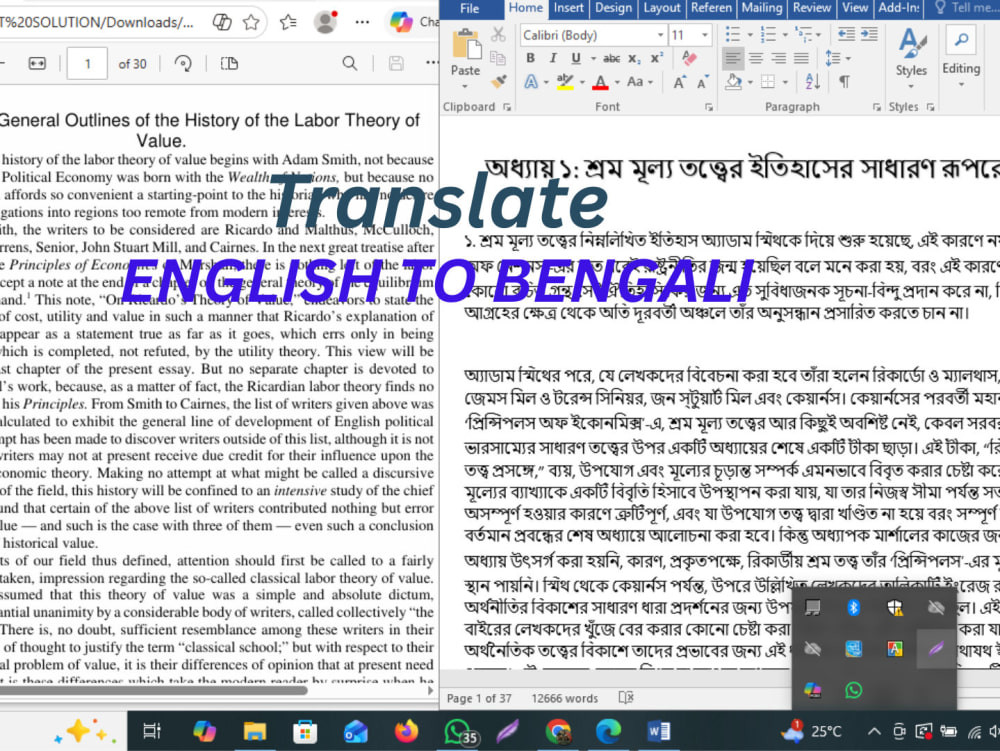1000x751 pixels.
Task: Search the PDF with magnifier icon
Action: coord(349,63)
